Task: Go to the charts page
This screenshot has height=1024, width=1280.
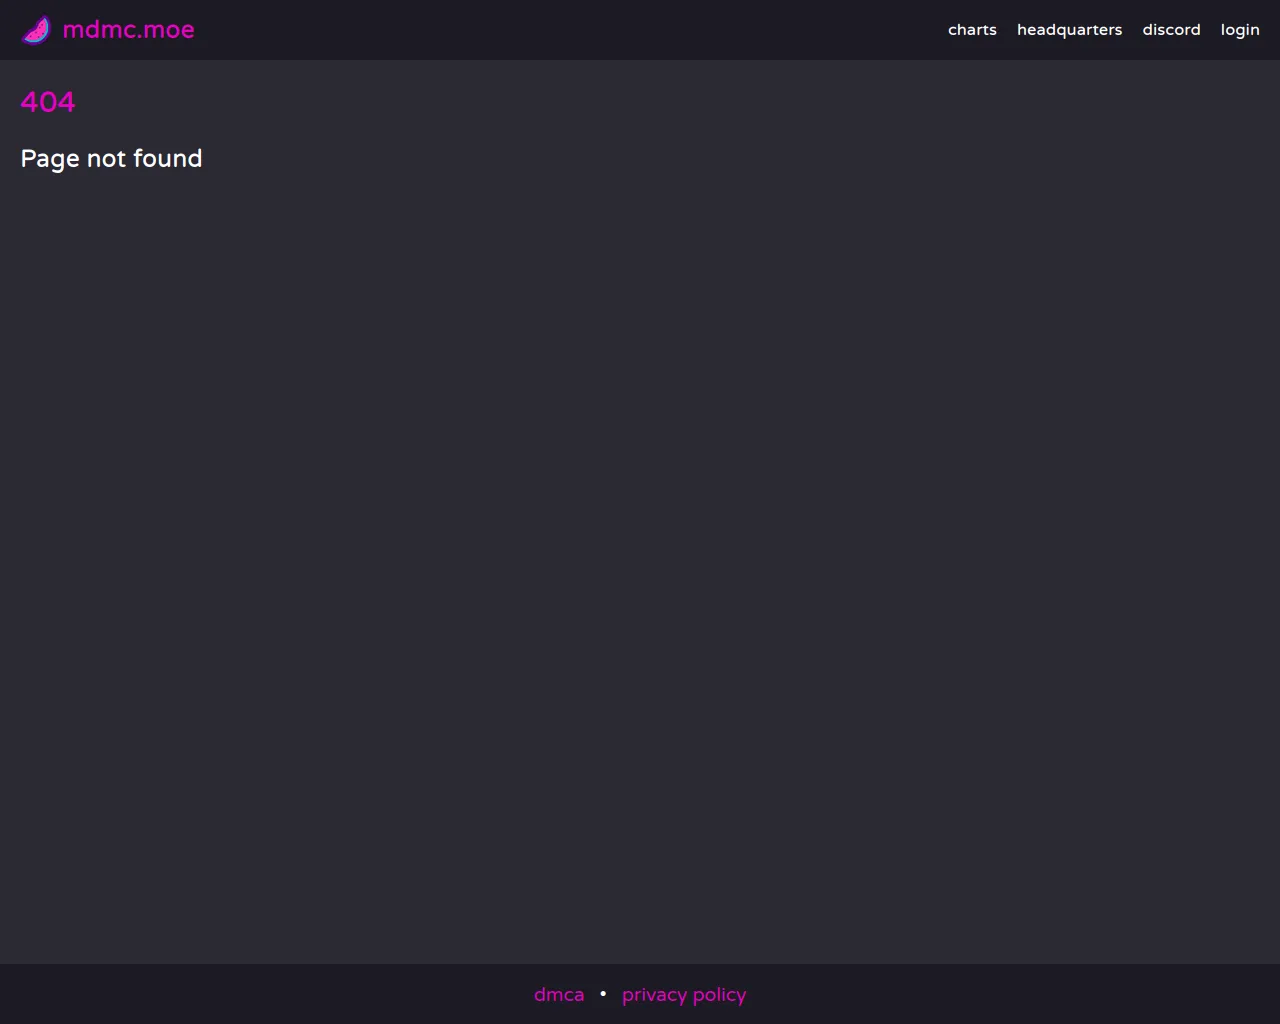Action: [972, 30]
